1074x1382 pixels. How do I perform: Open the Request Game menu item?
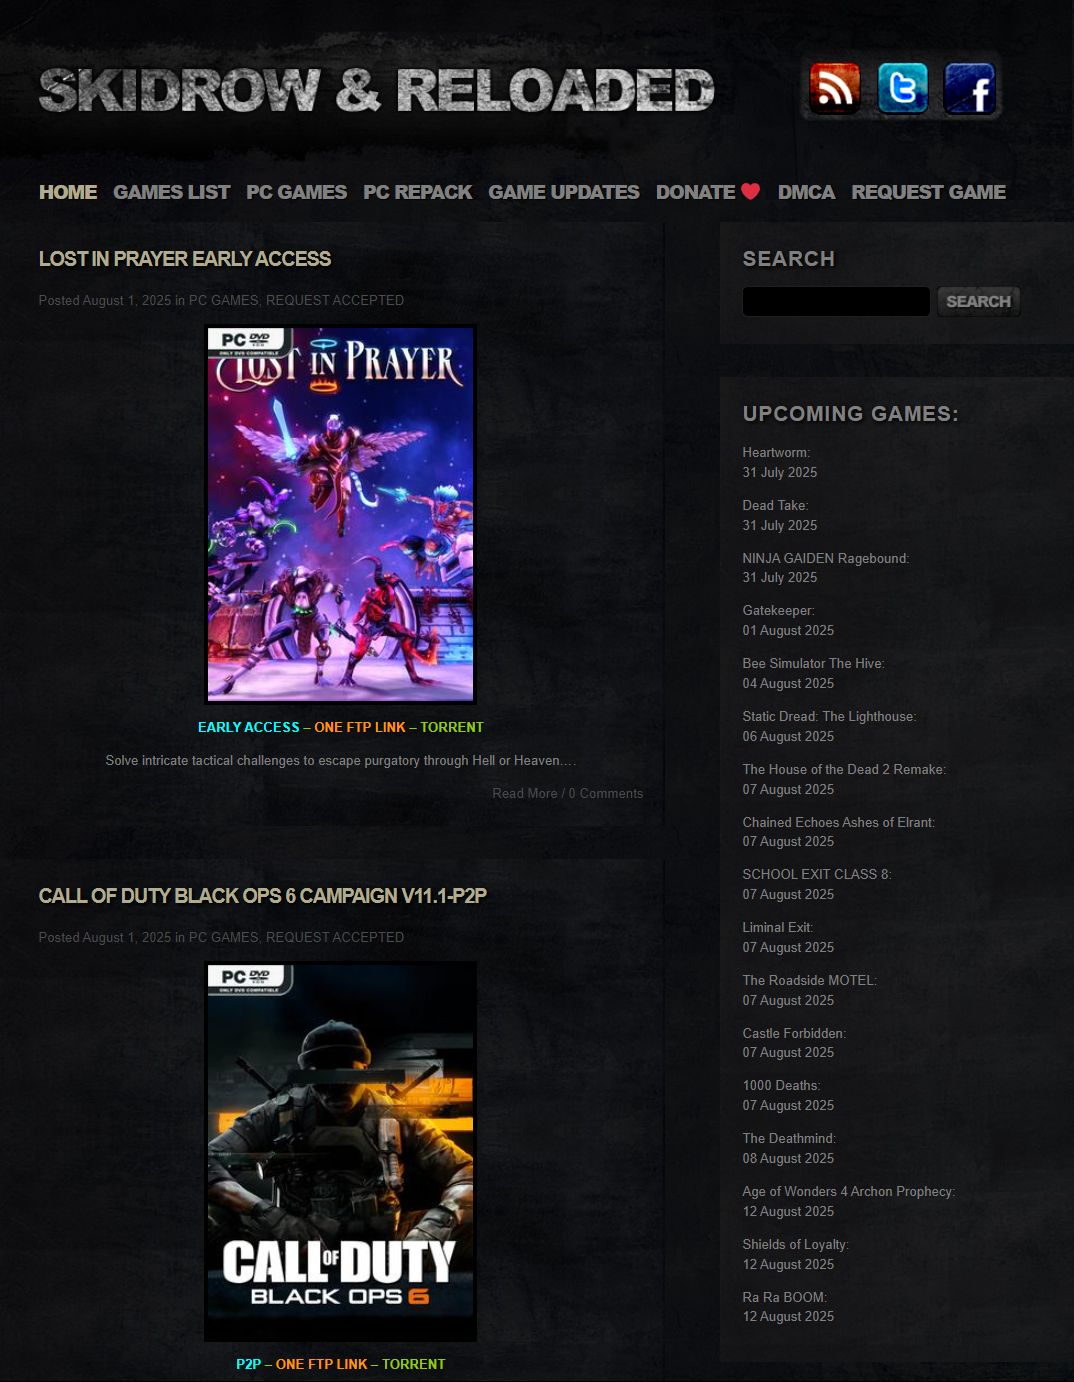pyautogui.click(x=929, y=192)
